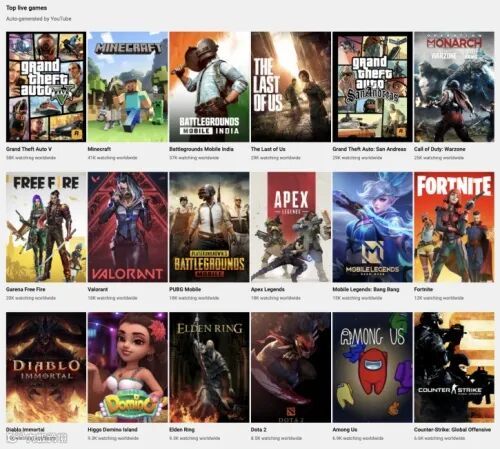Open the PUBG Mobile thumbnail
The width and height of the screenshot is (500, 449).
pos(209,227)
